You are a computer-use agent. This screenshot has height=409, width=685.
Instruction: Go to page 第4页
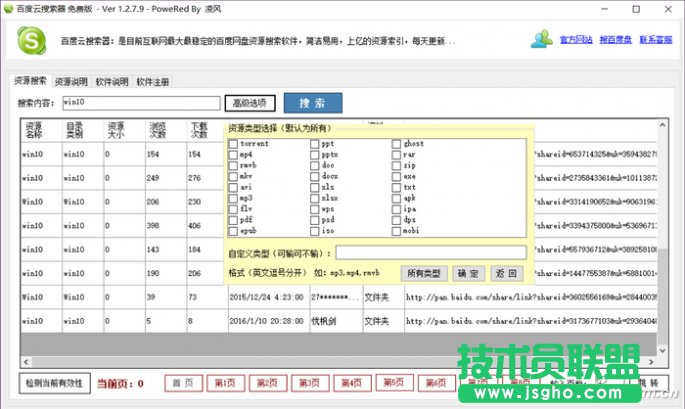coord(352,383)
